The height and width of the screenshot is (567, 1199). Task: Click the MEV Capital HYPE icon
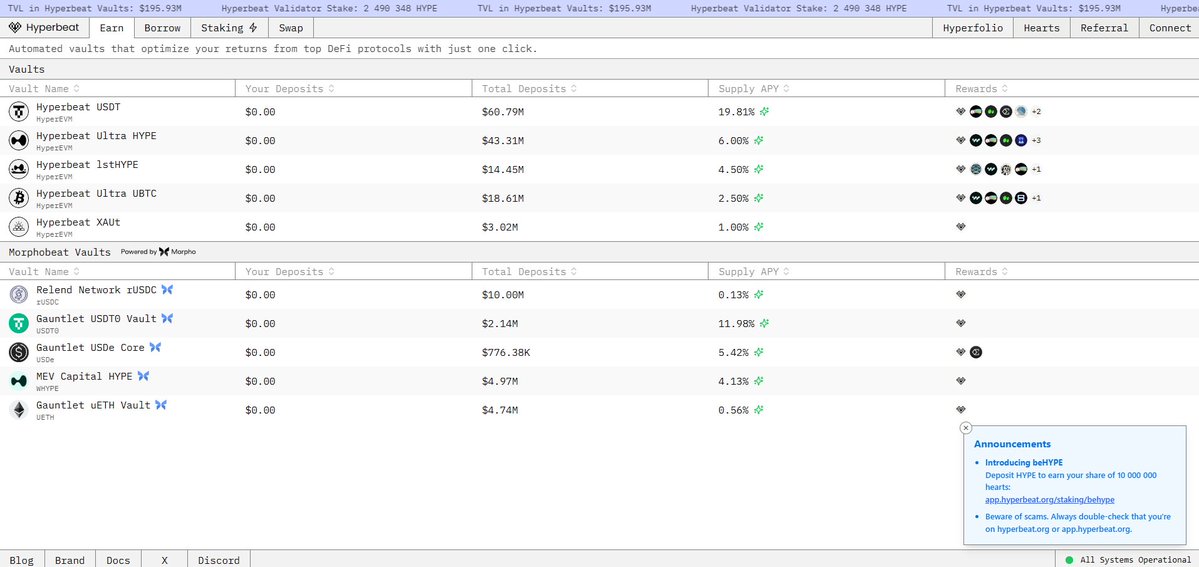pyautogui.click(x=19, y=381)
